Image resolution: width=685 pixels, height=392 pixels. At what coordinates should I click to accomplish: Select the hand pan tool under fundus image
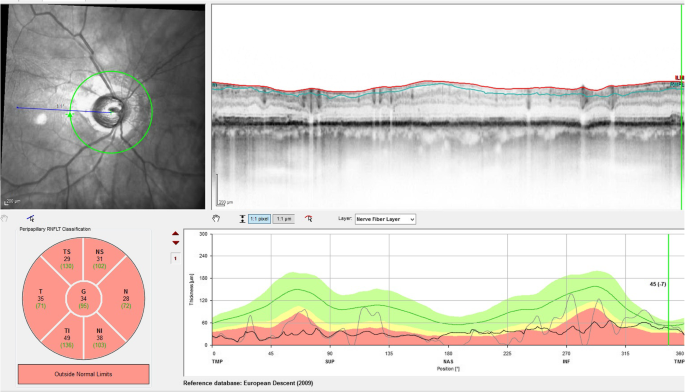tap(4, 218)
